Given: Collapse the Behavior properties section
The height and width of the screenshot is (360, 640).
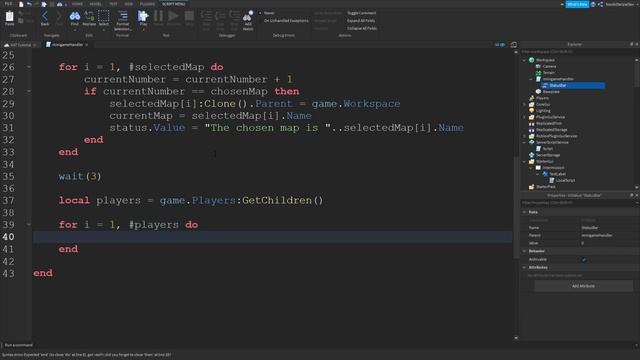Looking at the screenshot, I should pos(524,251).
